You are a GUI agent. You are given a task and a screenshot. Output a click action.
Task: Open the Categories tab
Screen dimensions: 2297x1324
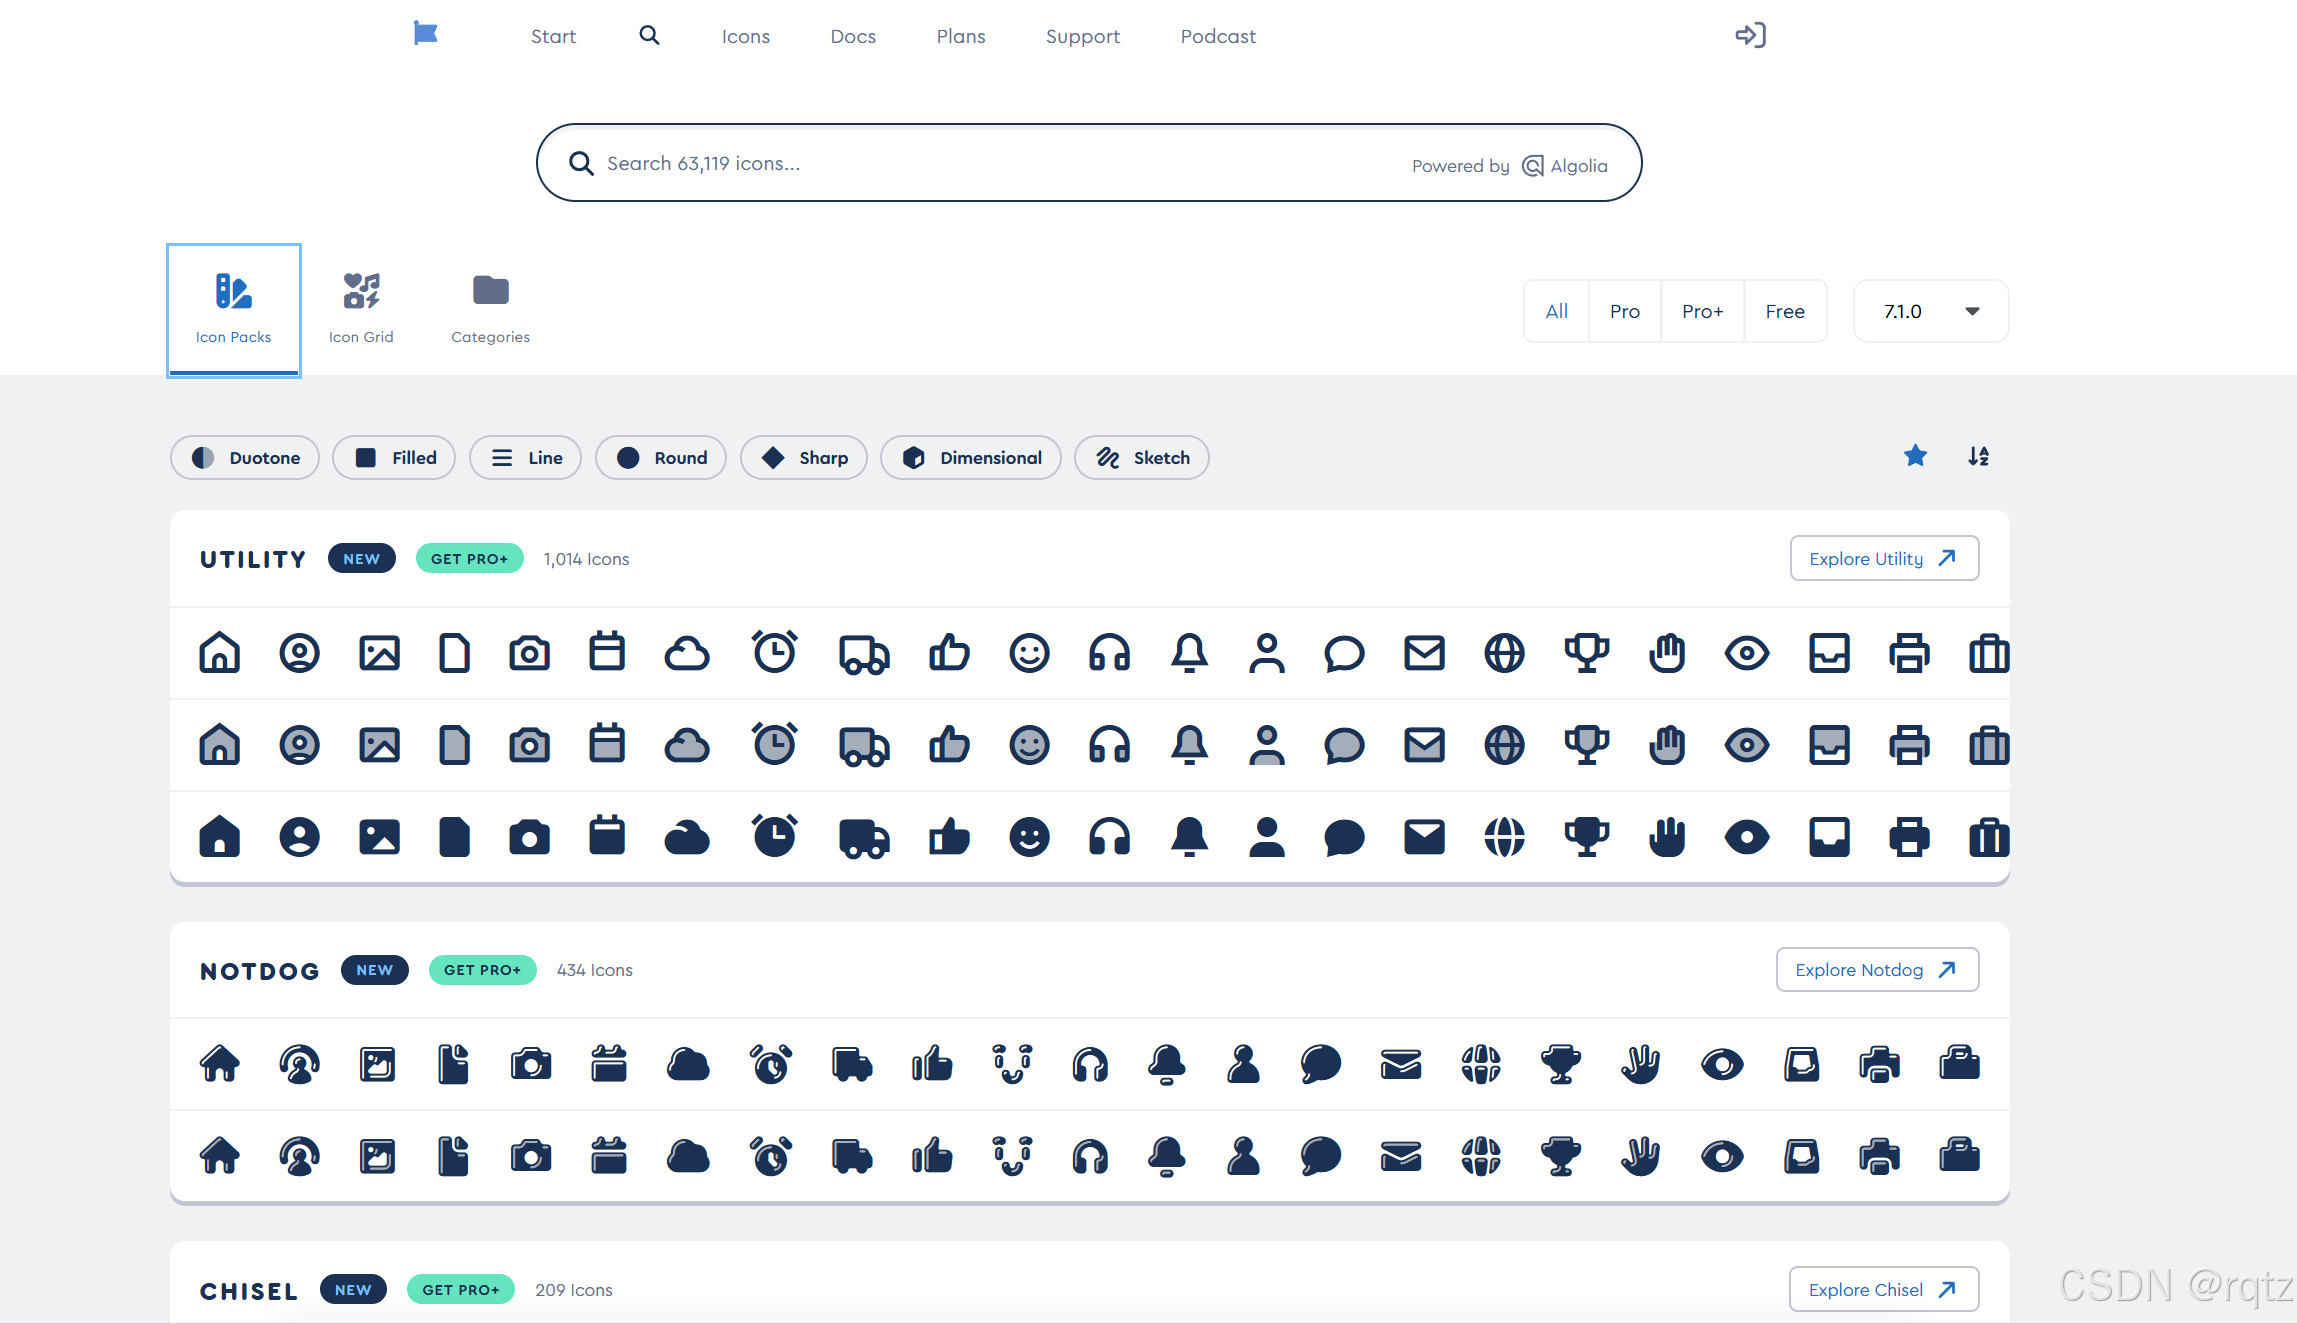point(490,309)
